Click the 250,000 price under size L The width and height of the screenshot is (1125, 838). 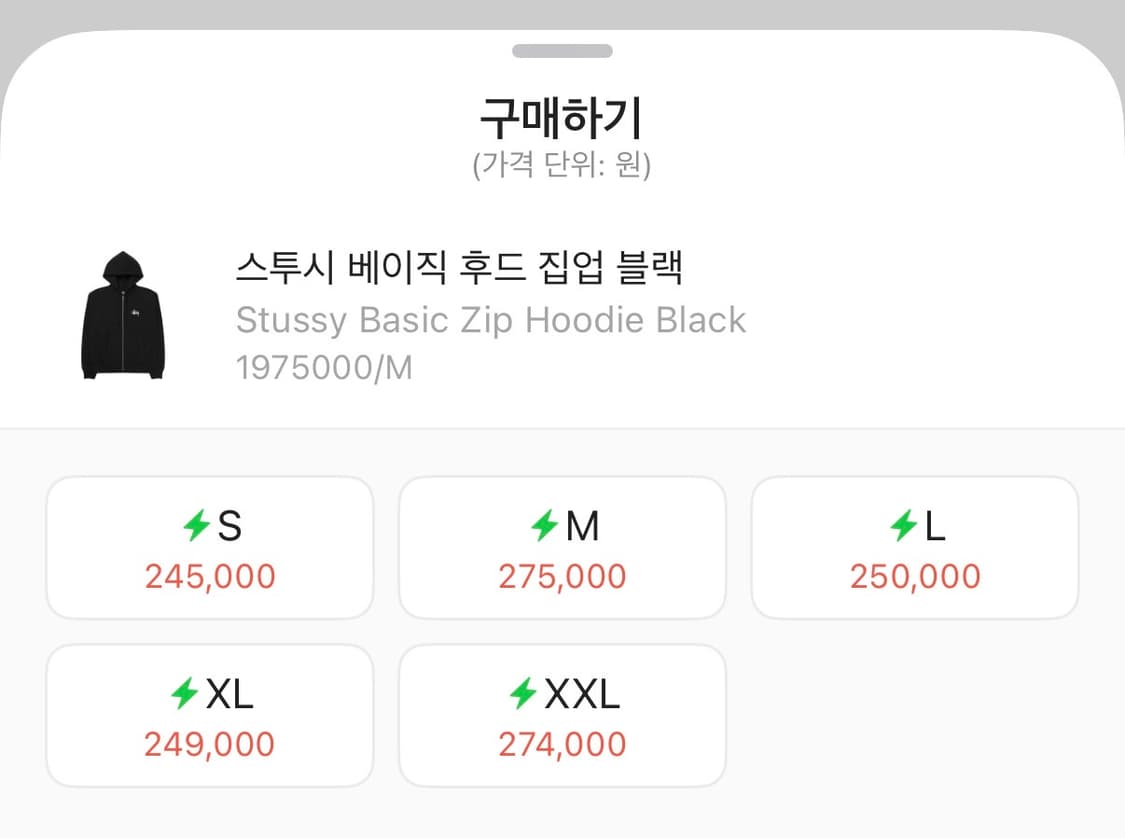click(x=914, y=576)
